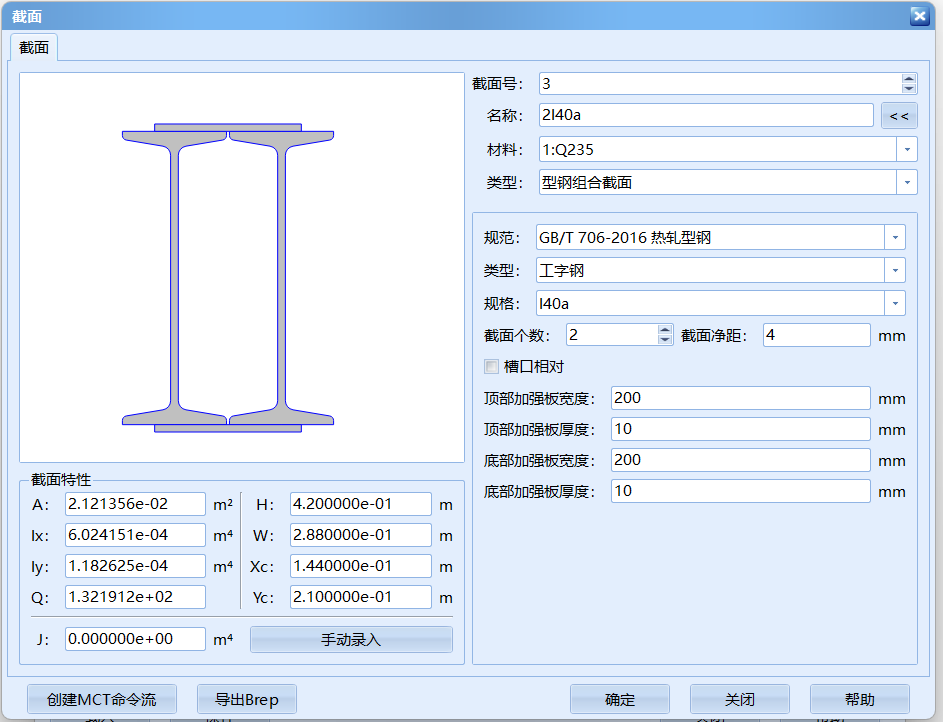Increment the 截面号 value using up arrow
The image size is (943, 722).
[909, 78]
